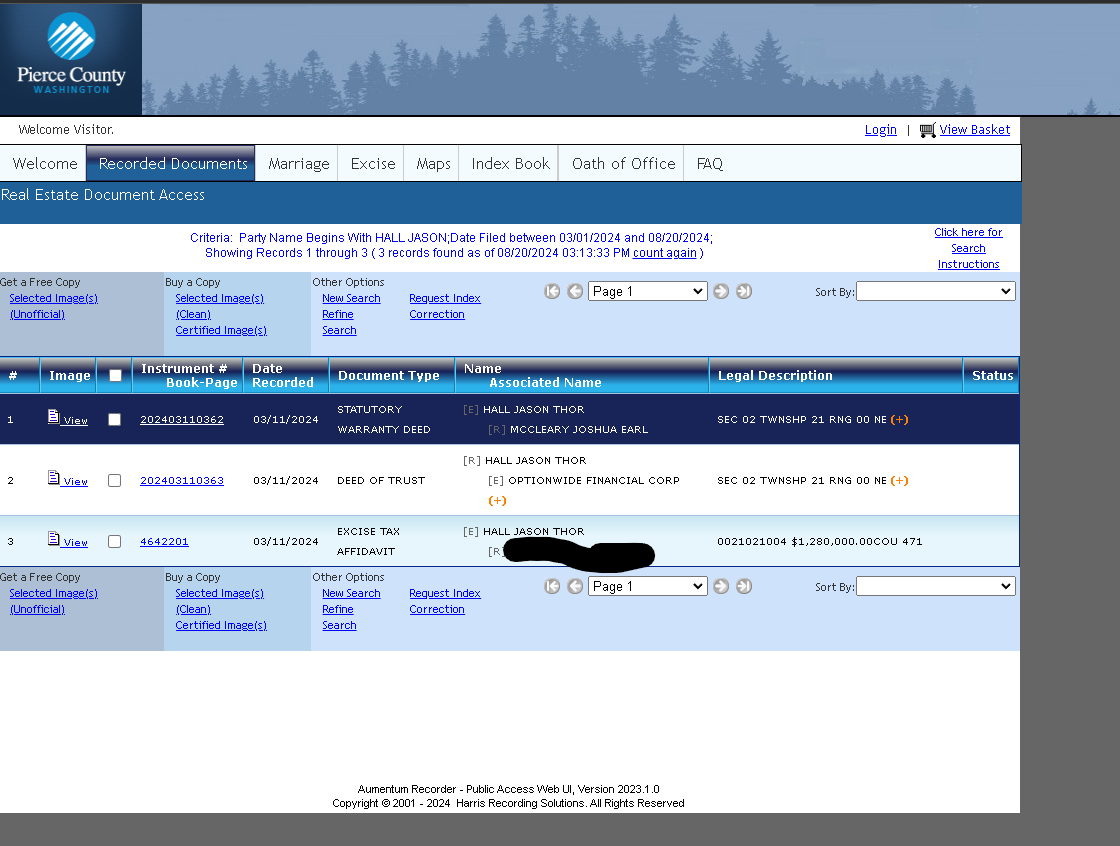
Task: Click the bottom New Search link
Action: 351,594
